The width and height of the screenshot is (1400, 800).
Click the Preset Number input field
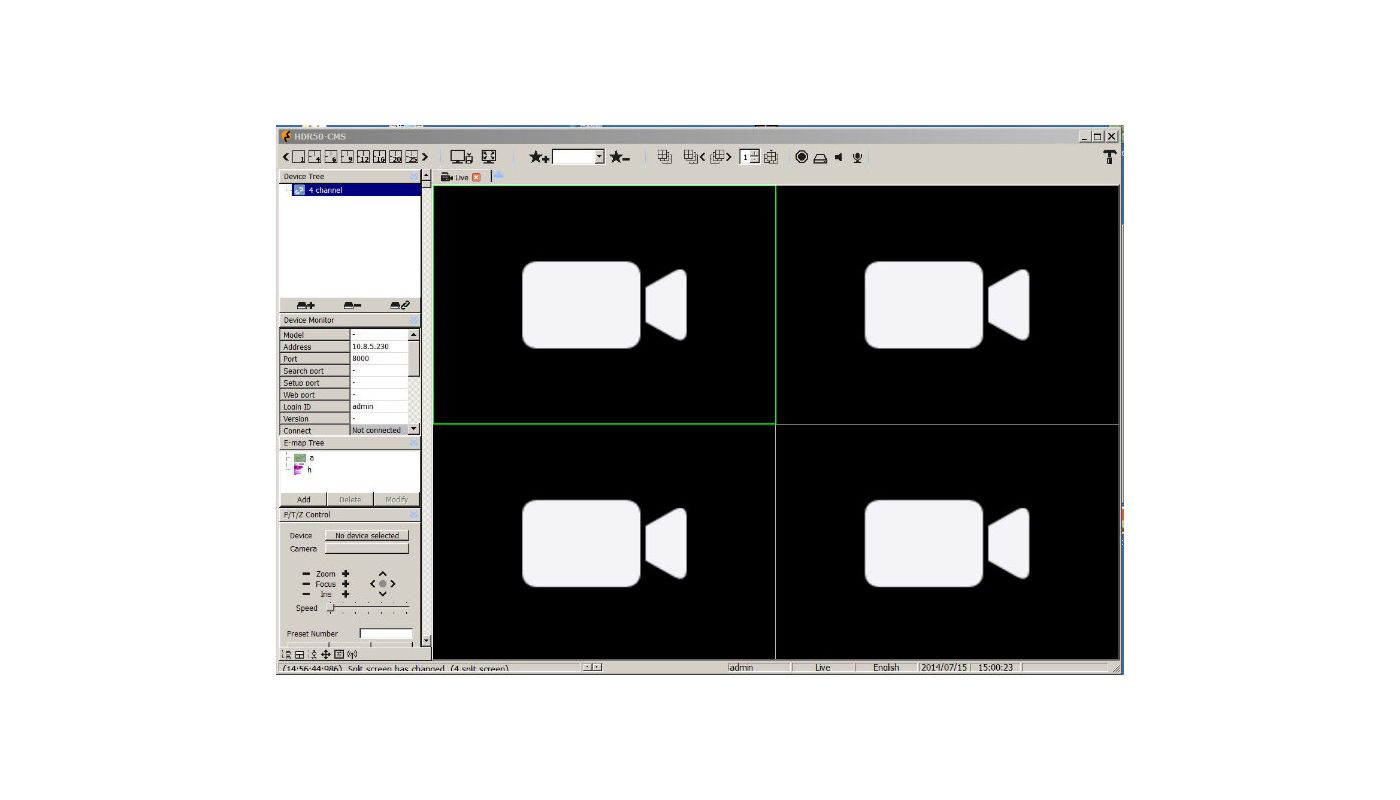[x=385, y=634]
